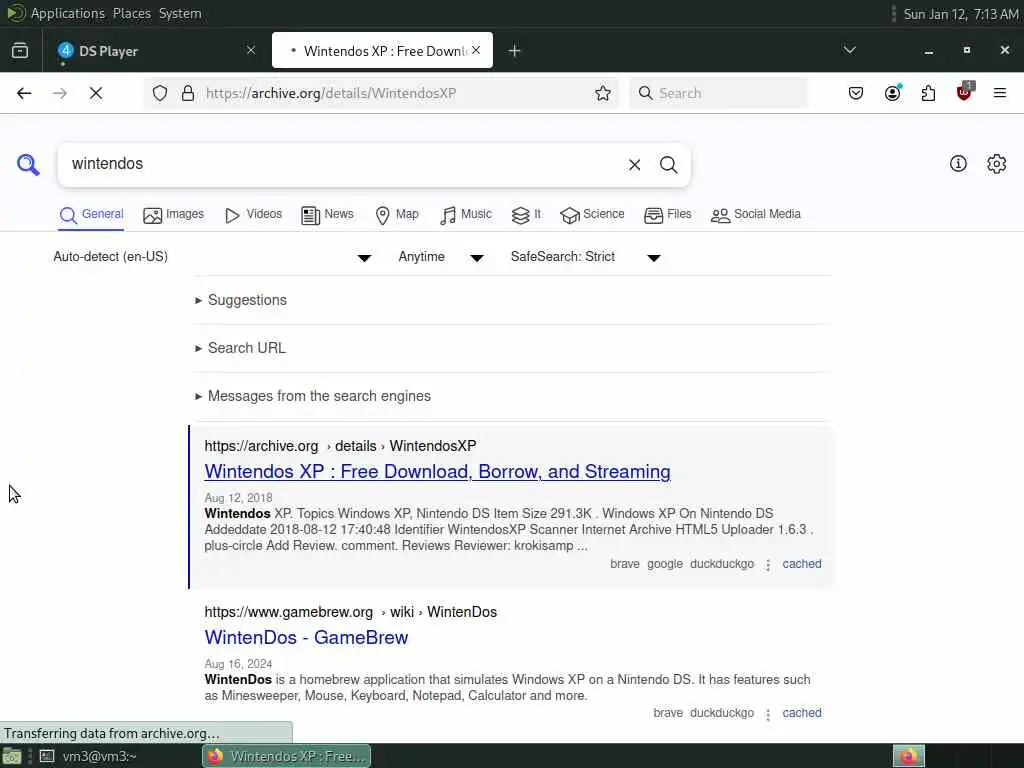The height and width of the screenshot is (768, 1024).
Task: Open the Places menu
Action: 131,14
